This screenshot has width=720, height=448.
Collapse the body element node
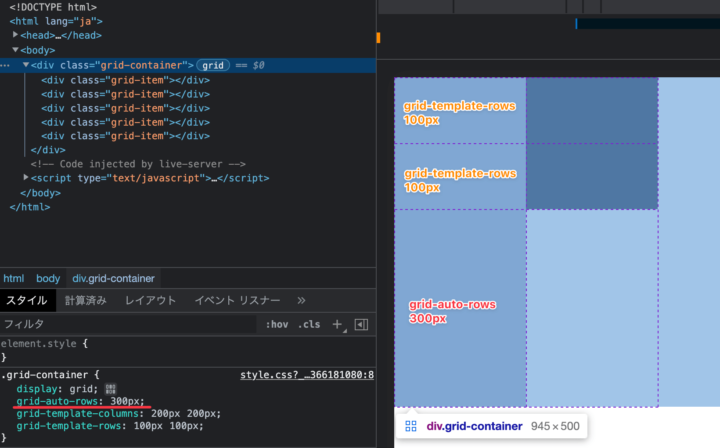[x=15, y=50]
